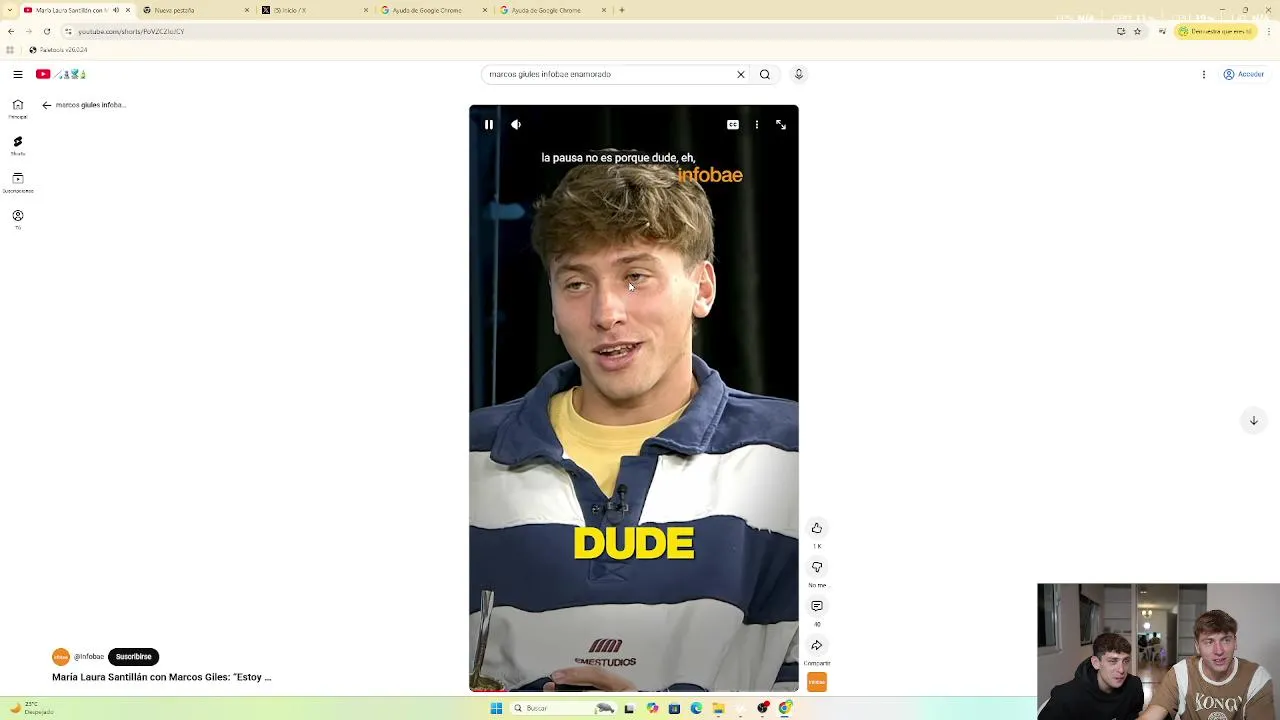Open the orange infobae sound thumbnail
1280x720 pixels.
point(817,682)
